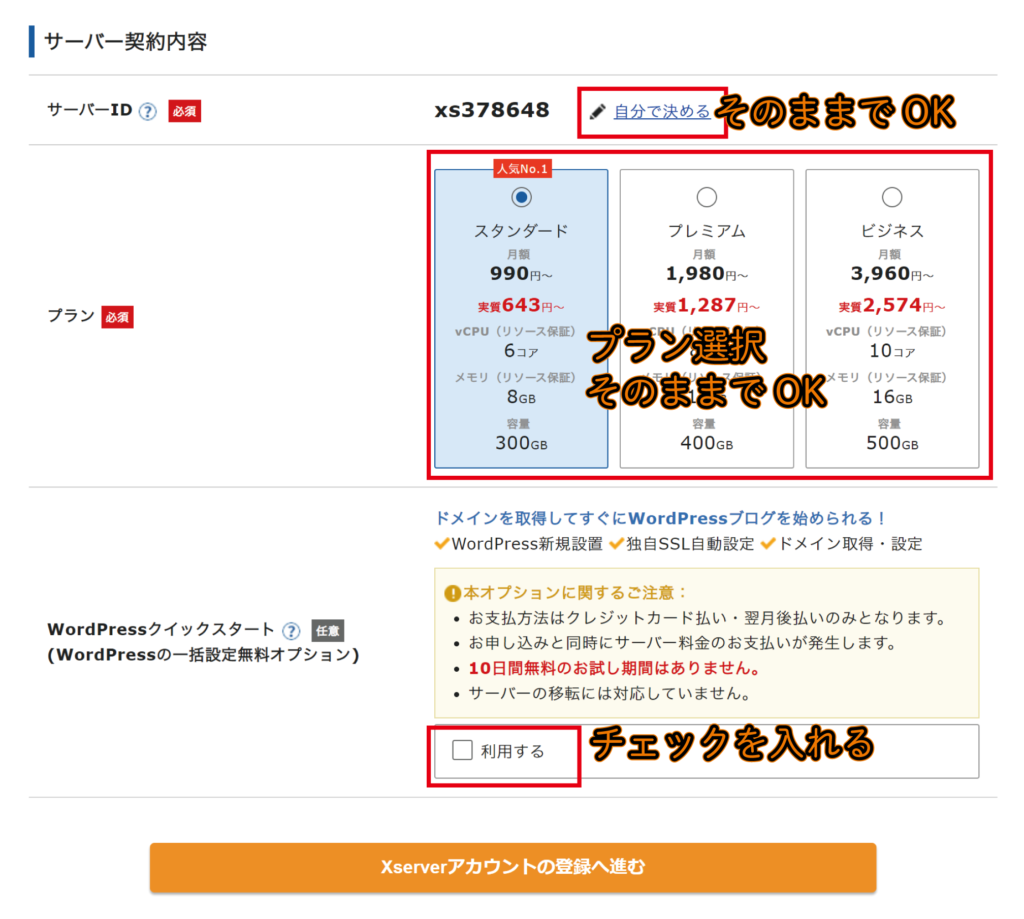
Task: Open the 自分で決める link
Action: 662,112
